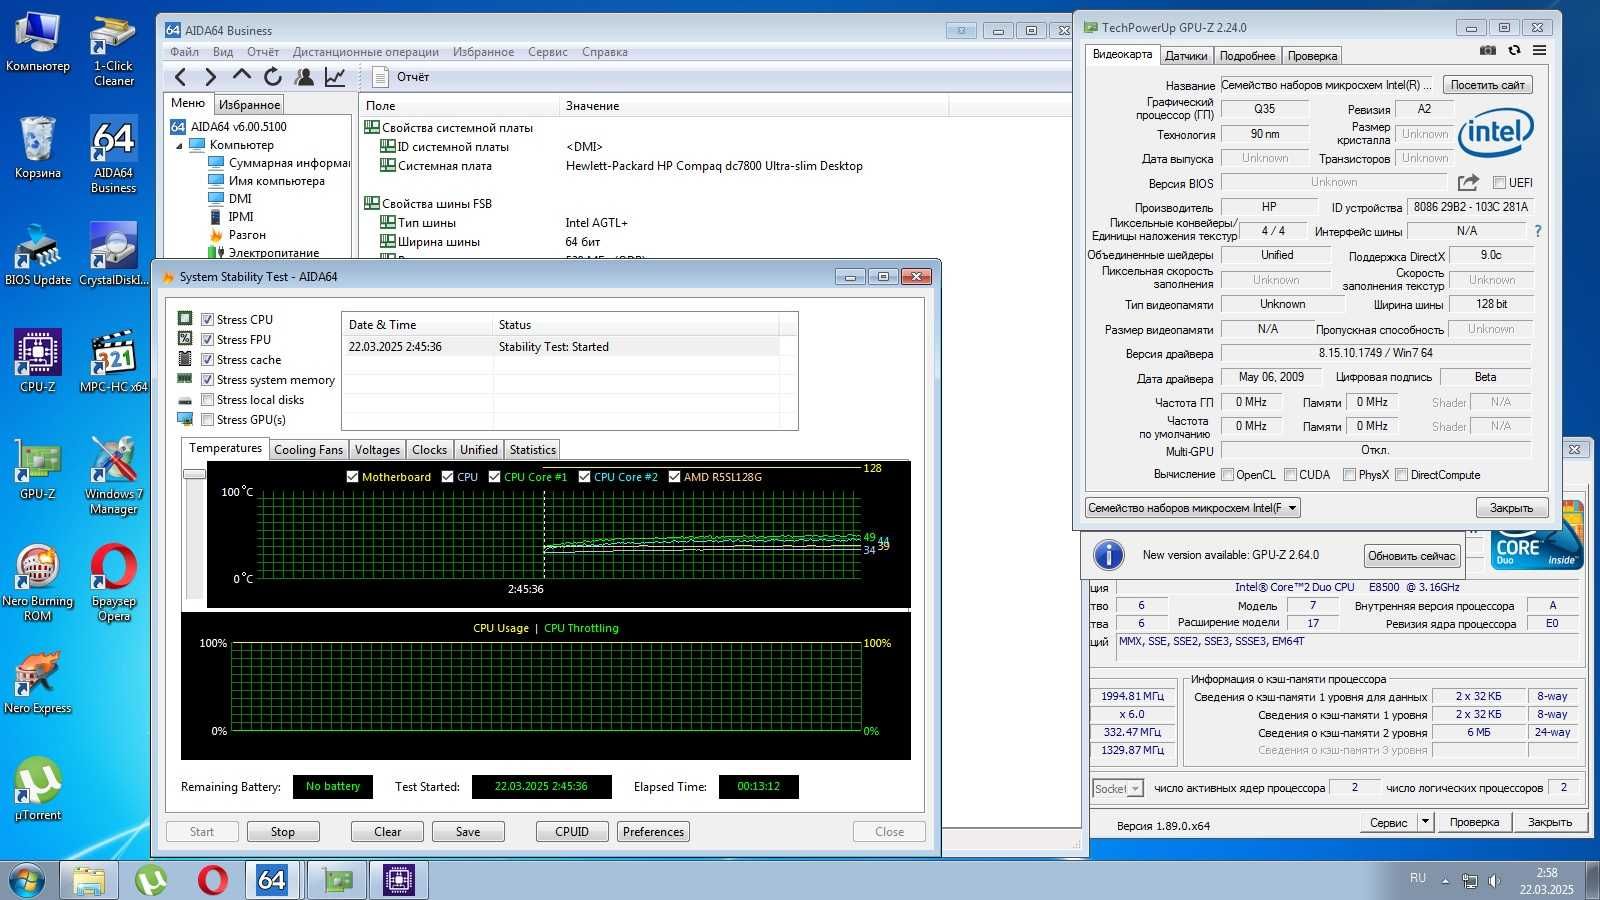The image size is (1600, 900).
Task: Uncheck CPU Core #1 temperature graph
Action: (x=495, y=477)
